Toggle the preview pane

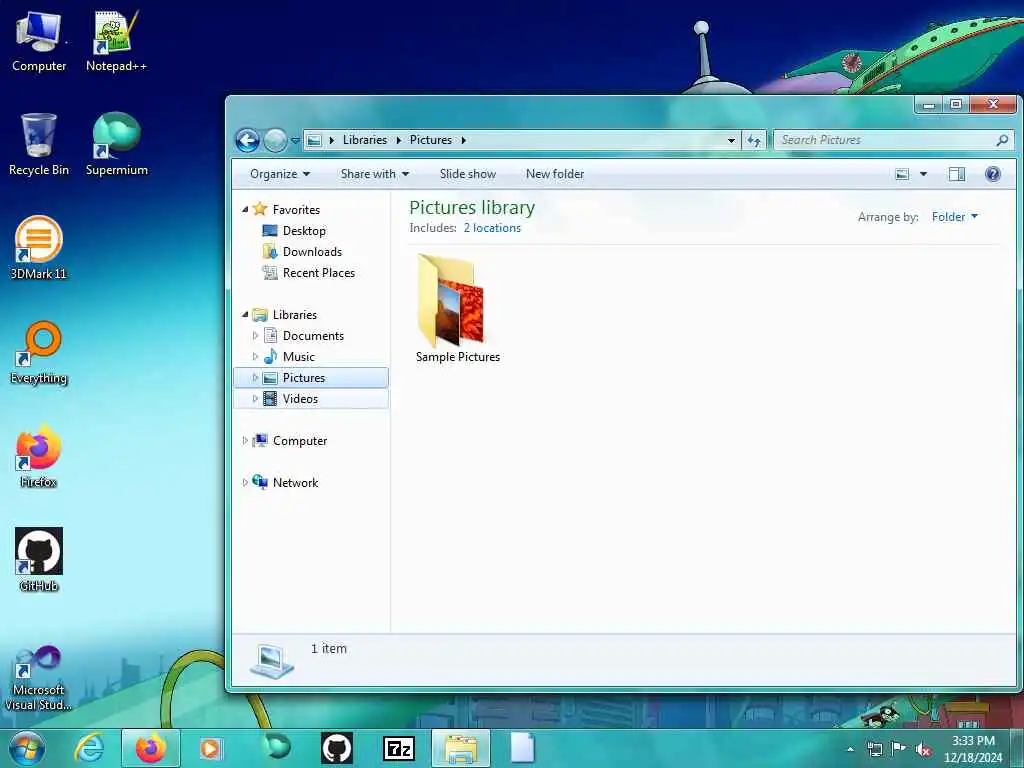click(957, 174)
